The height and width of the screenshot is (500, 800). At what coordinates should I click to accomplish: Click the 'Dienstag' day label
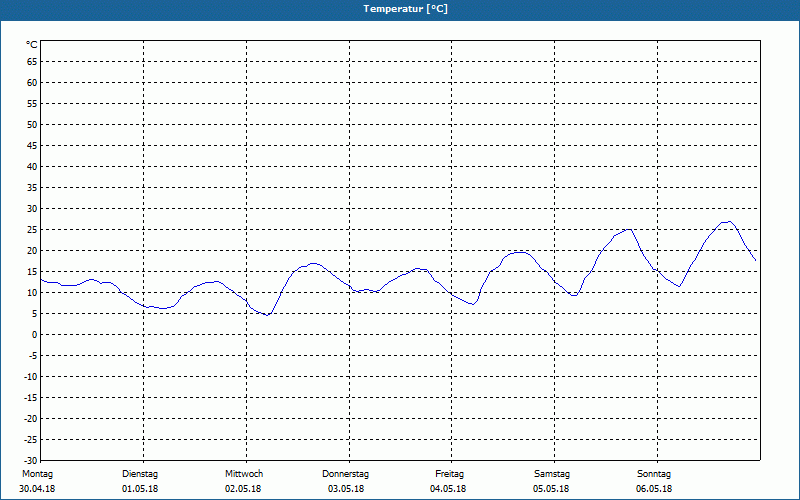pyautogui.click(x=140, y=474)
